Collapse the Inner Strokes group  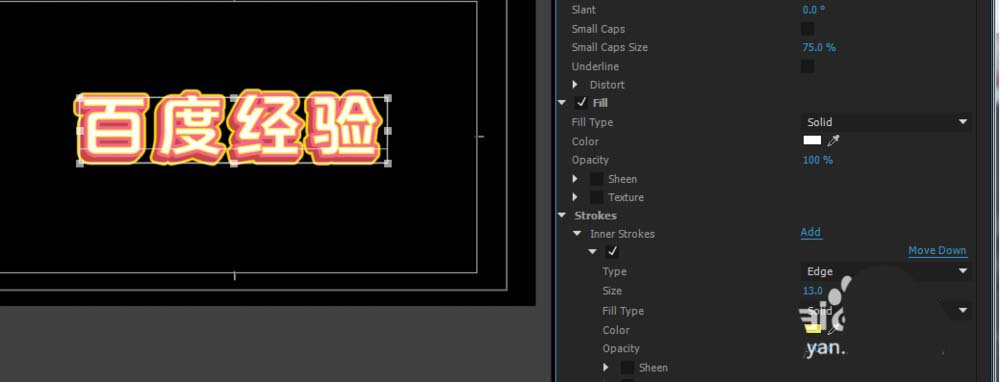[577, 234]
